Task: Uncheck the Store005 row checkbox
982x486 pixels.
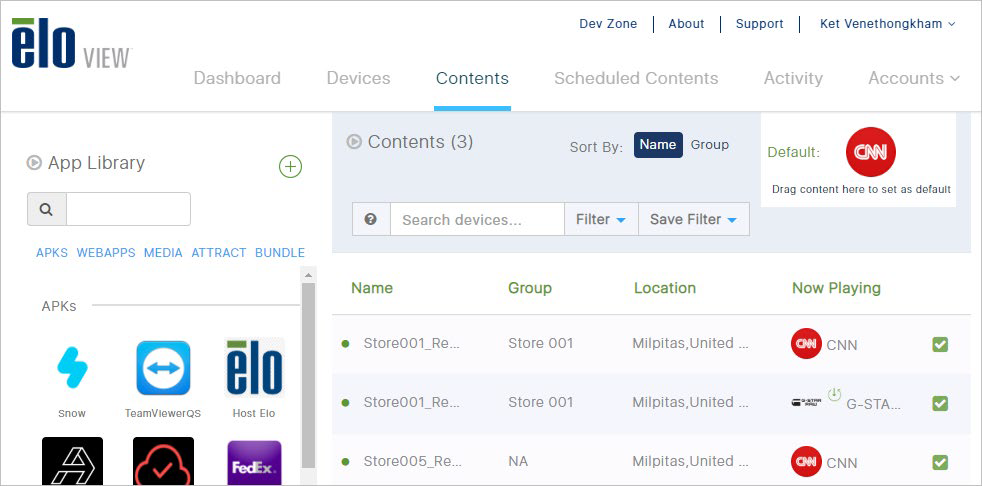Action: (x=940, y=462)
